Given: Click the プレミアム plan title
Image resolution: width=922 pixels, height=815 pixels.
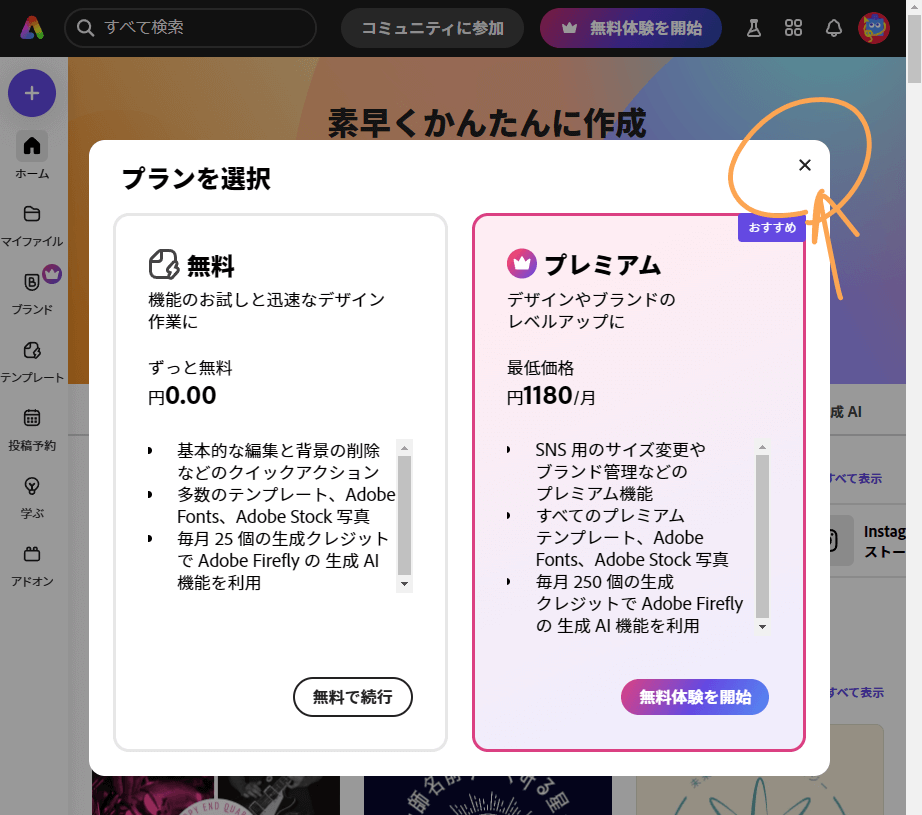Looking at the screenshot, I should (x=603, y=265).
